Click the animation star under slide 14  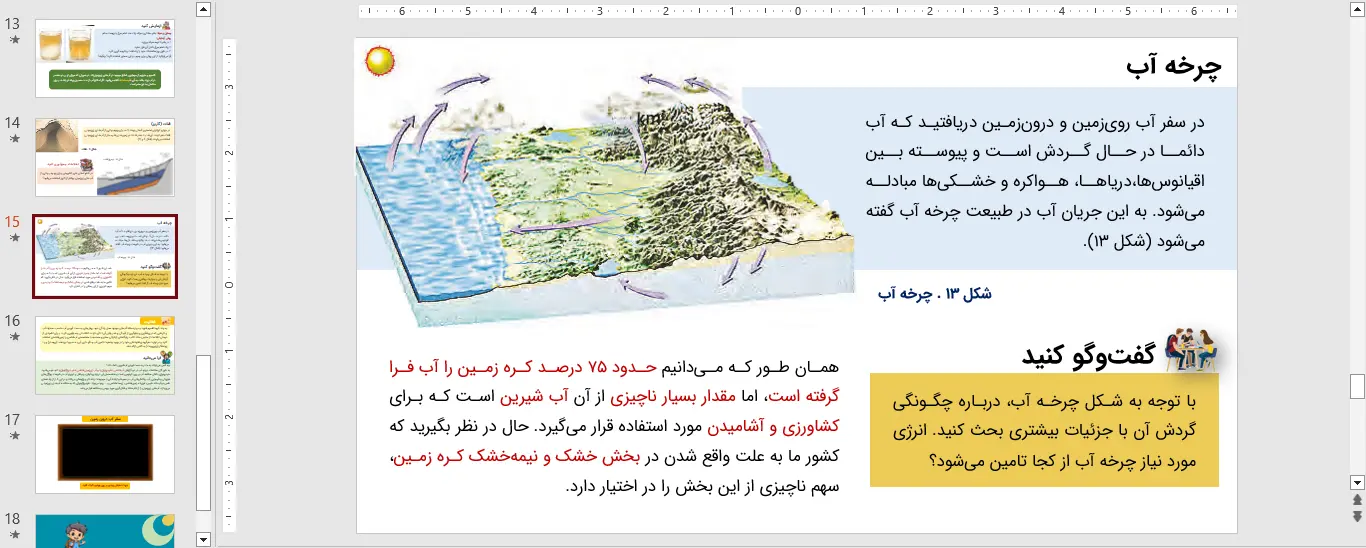point(14,139)
